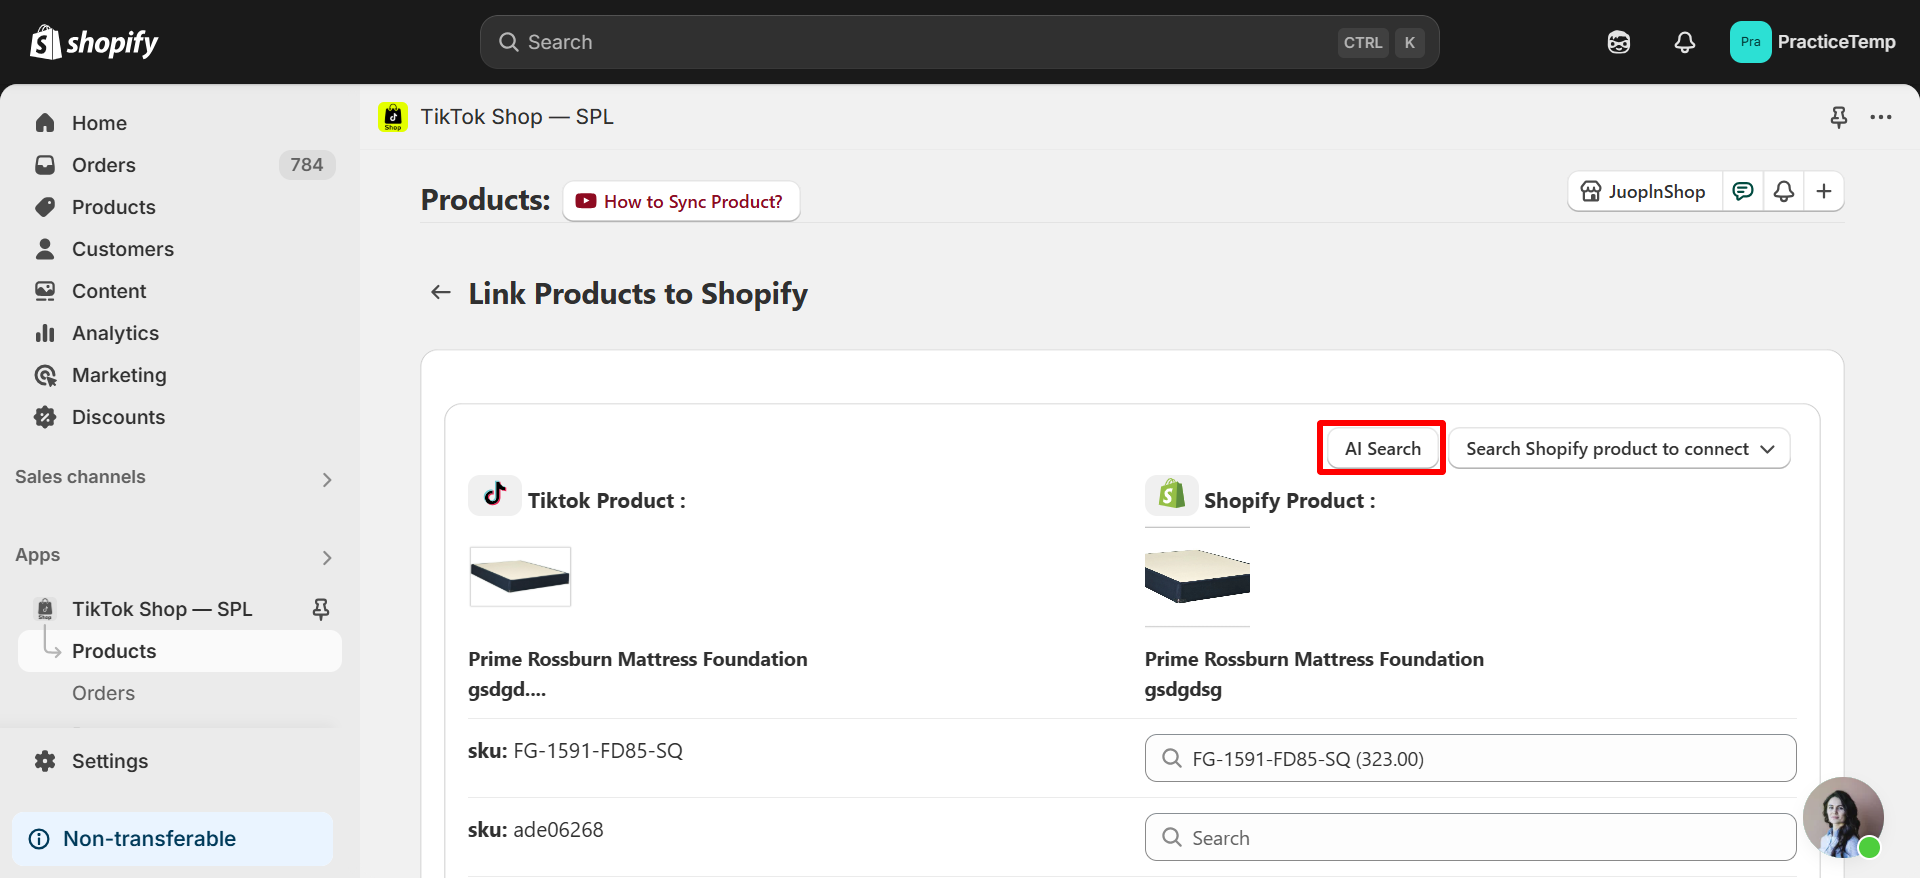Image resolution: width=1920 pixels, height=878 pixels.
Task: Click the chat message icon beside JuopInShop
Action: pyautogui.click(x=1743, y=191)
